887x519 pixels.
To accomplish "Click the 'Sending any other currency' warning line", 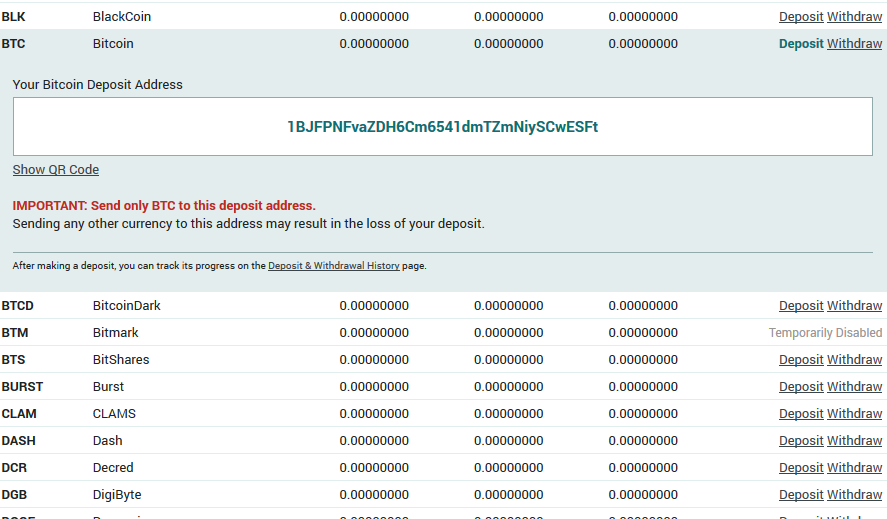I will tap(248, 224).
